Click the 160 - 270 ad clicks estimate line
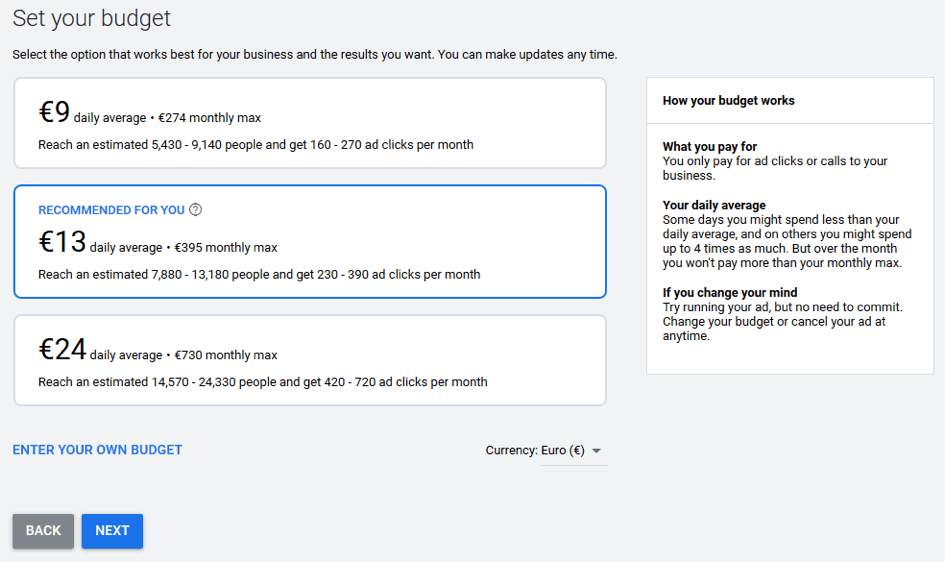The width and height of the screenshot is (945, 562). coord(256,145)
